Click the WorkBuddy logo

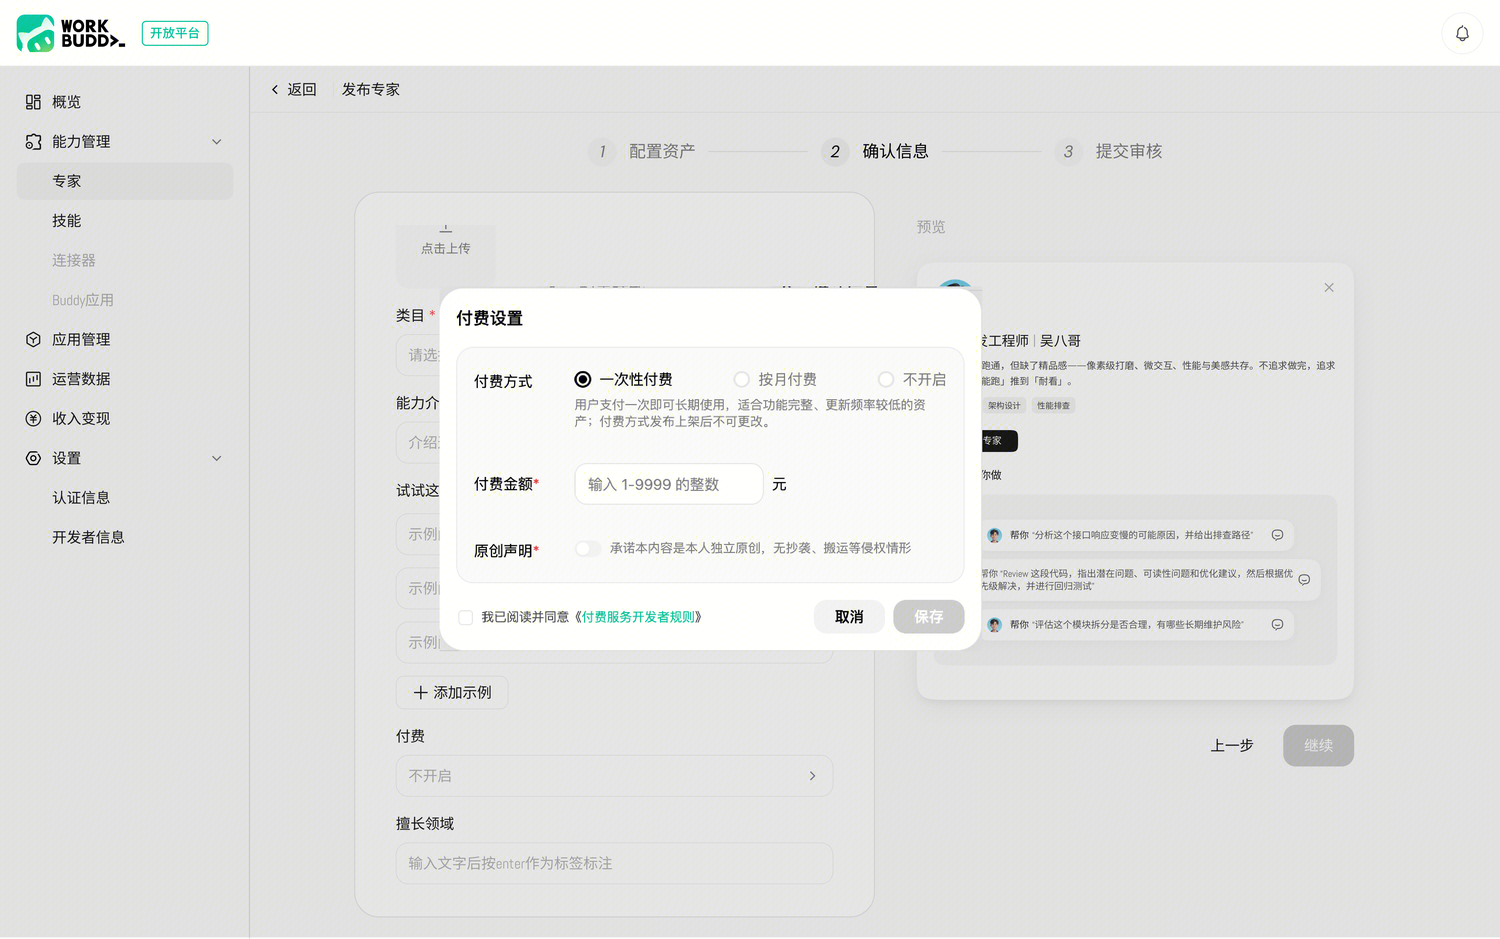71,33
